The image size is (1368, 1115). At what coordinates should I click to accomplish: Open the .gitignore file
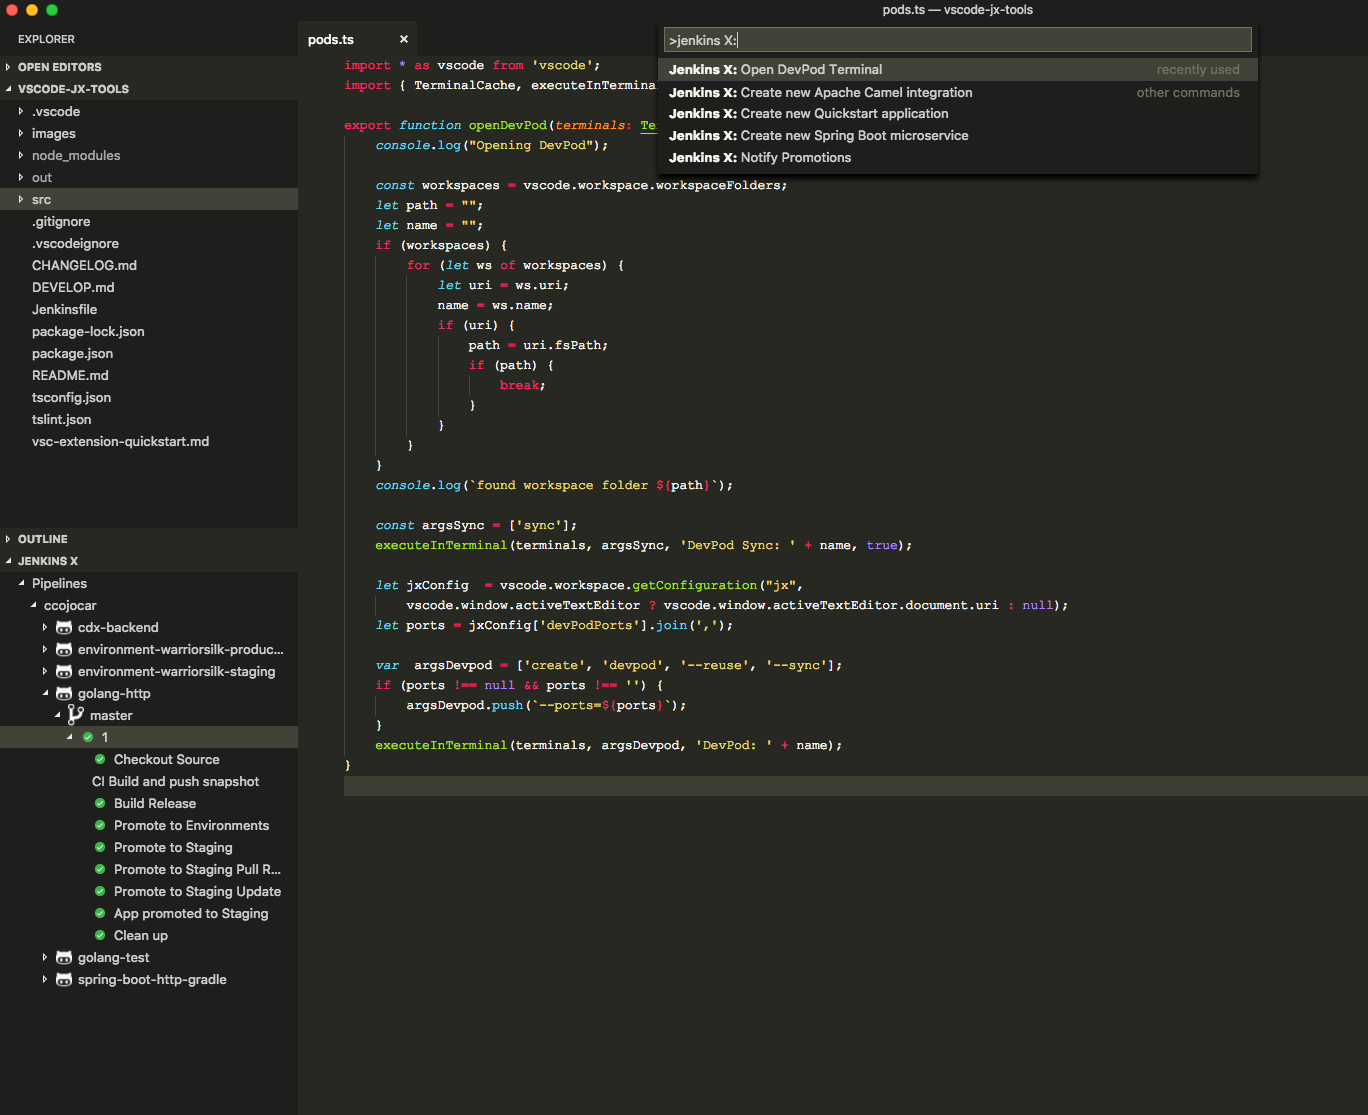pos(149,221)
